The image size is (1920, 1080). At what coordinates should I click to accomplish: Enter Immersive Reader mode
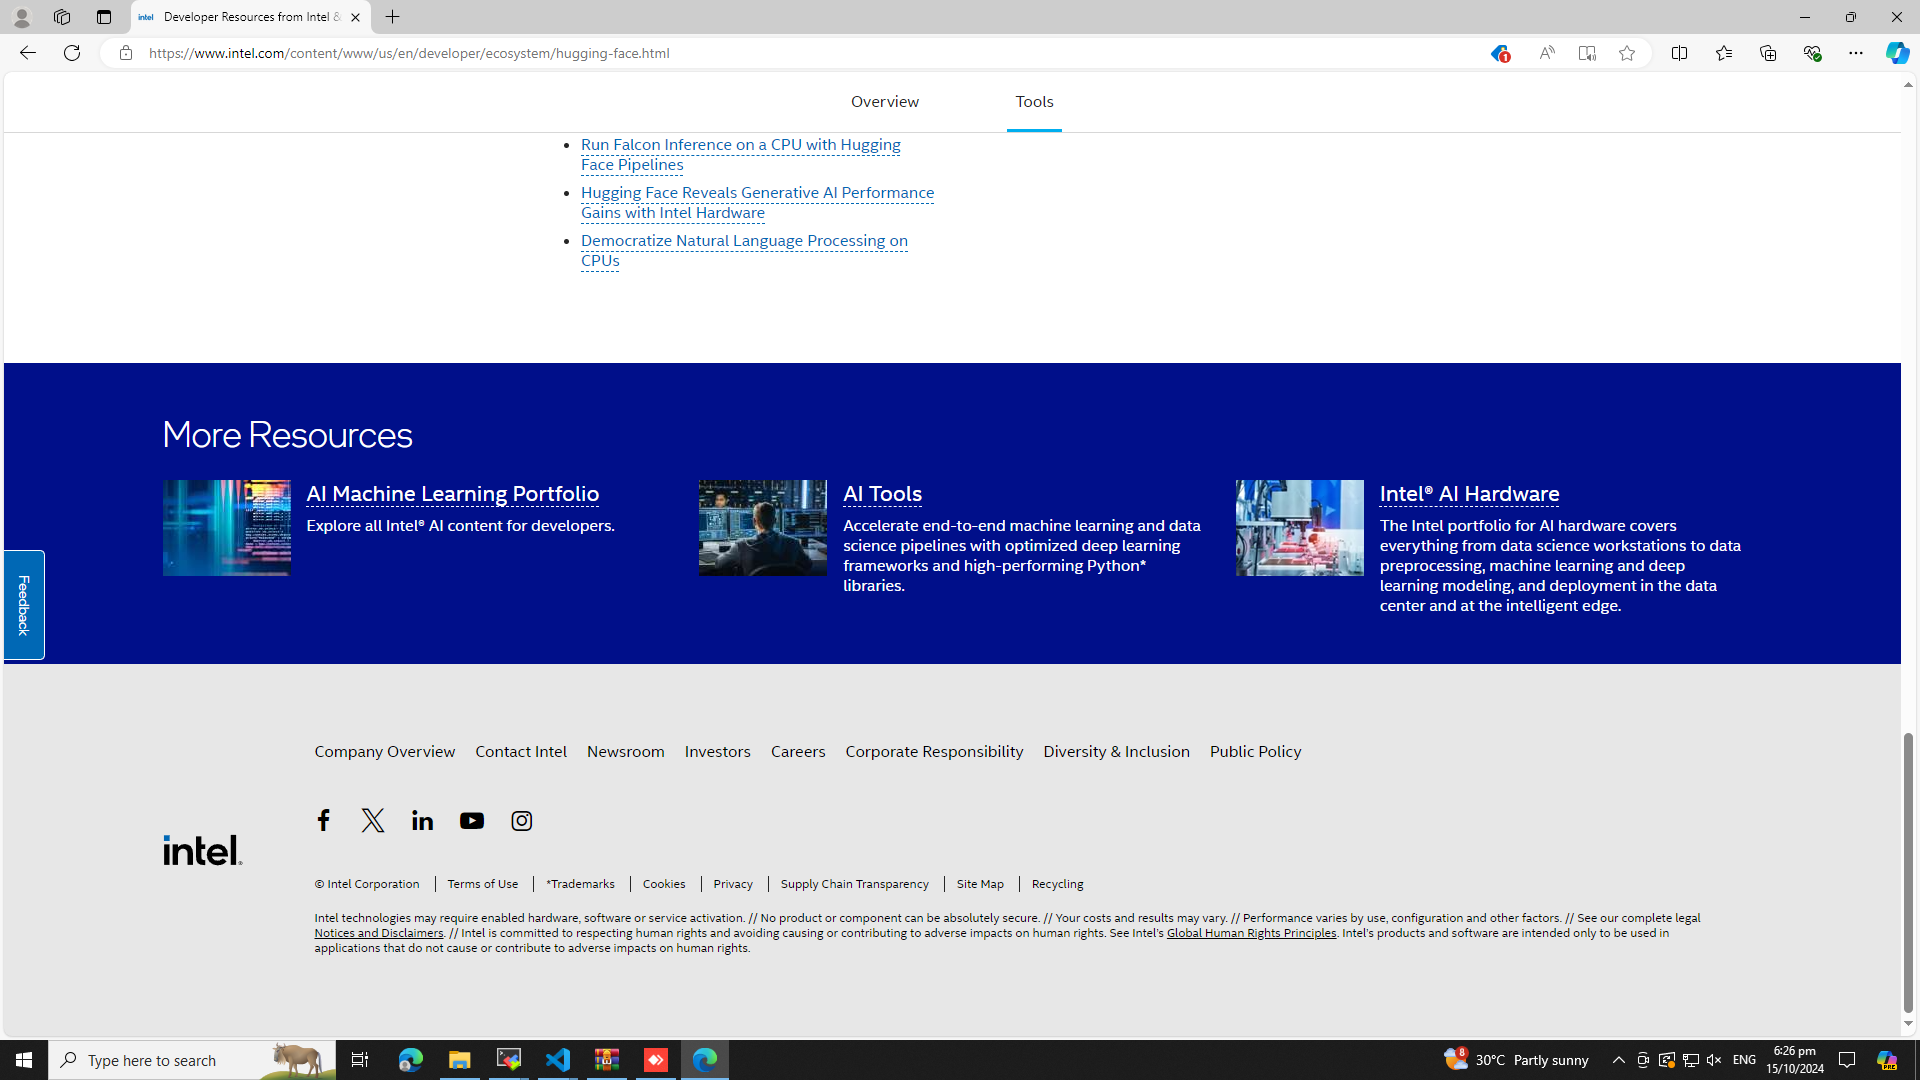1587,53
